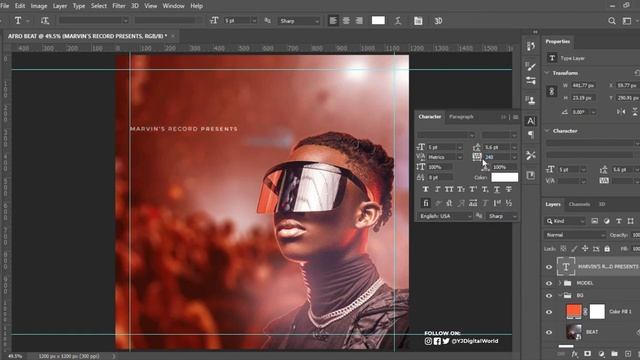Open Sharp anti-aliasing dropdown in options bar

point(299,21)
